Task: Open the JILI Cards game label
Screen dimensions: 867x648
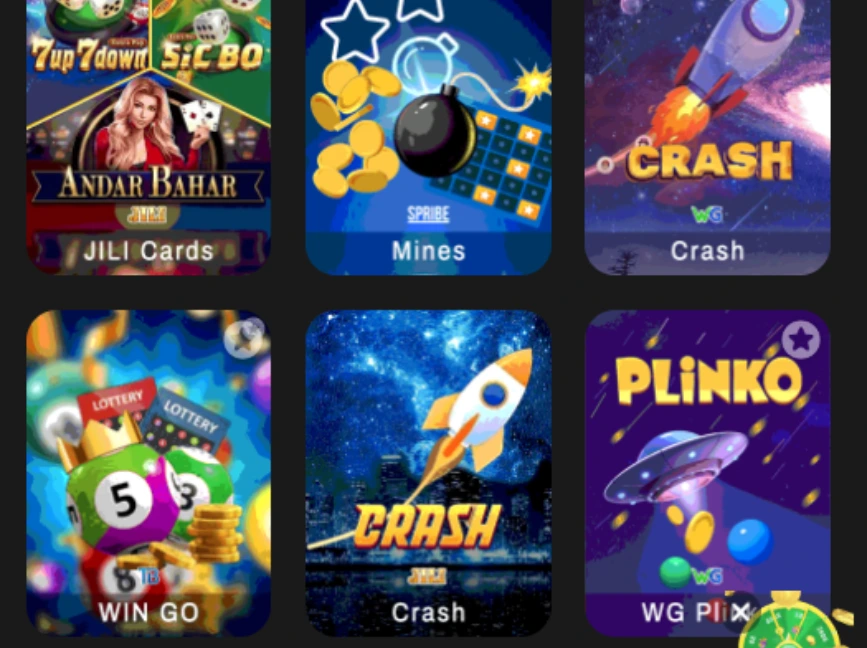Action: coord(148,252)
